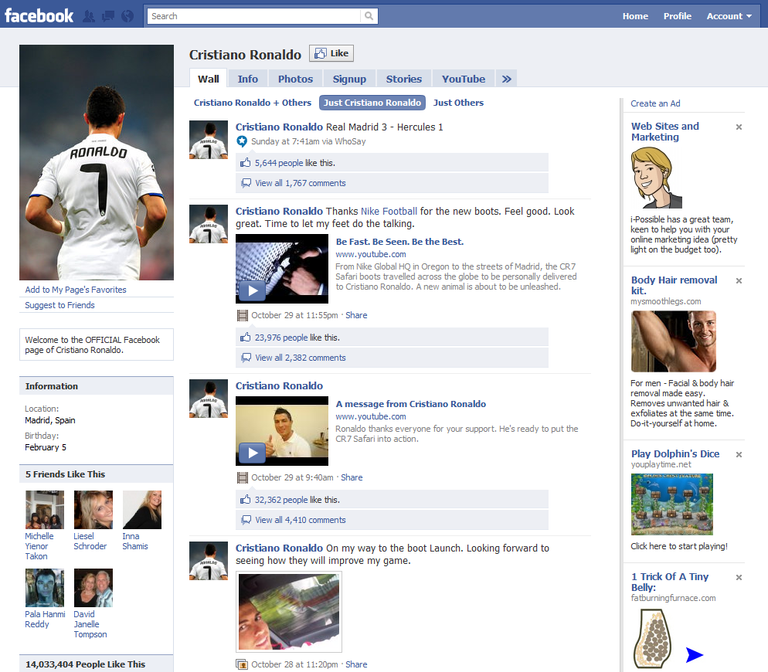
Task: Open the boot launch photo thumbnail
Action: pos(288,612)
